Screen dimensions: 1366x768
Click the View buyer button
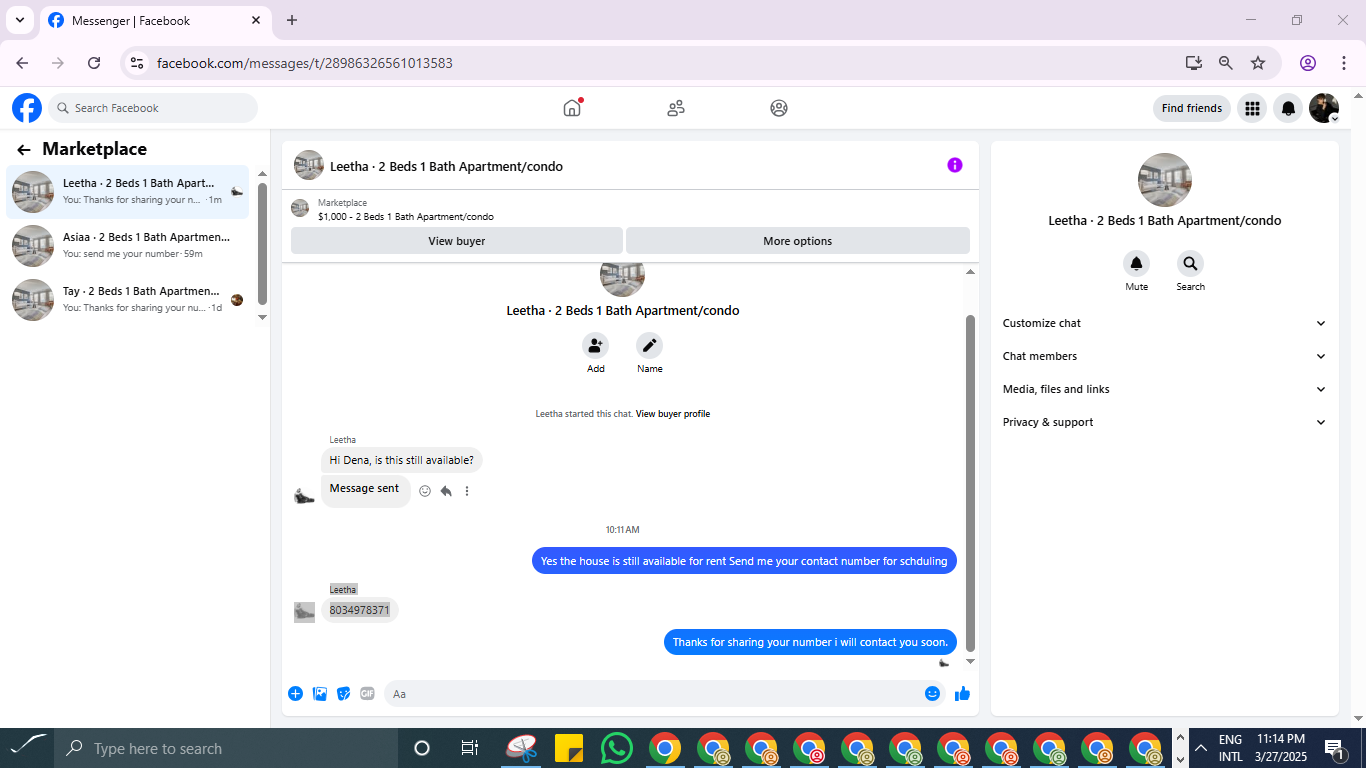(457, 241)
